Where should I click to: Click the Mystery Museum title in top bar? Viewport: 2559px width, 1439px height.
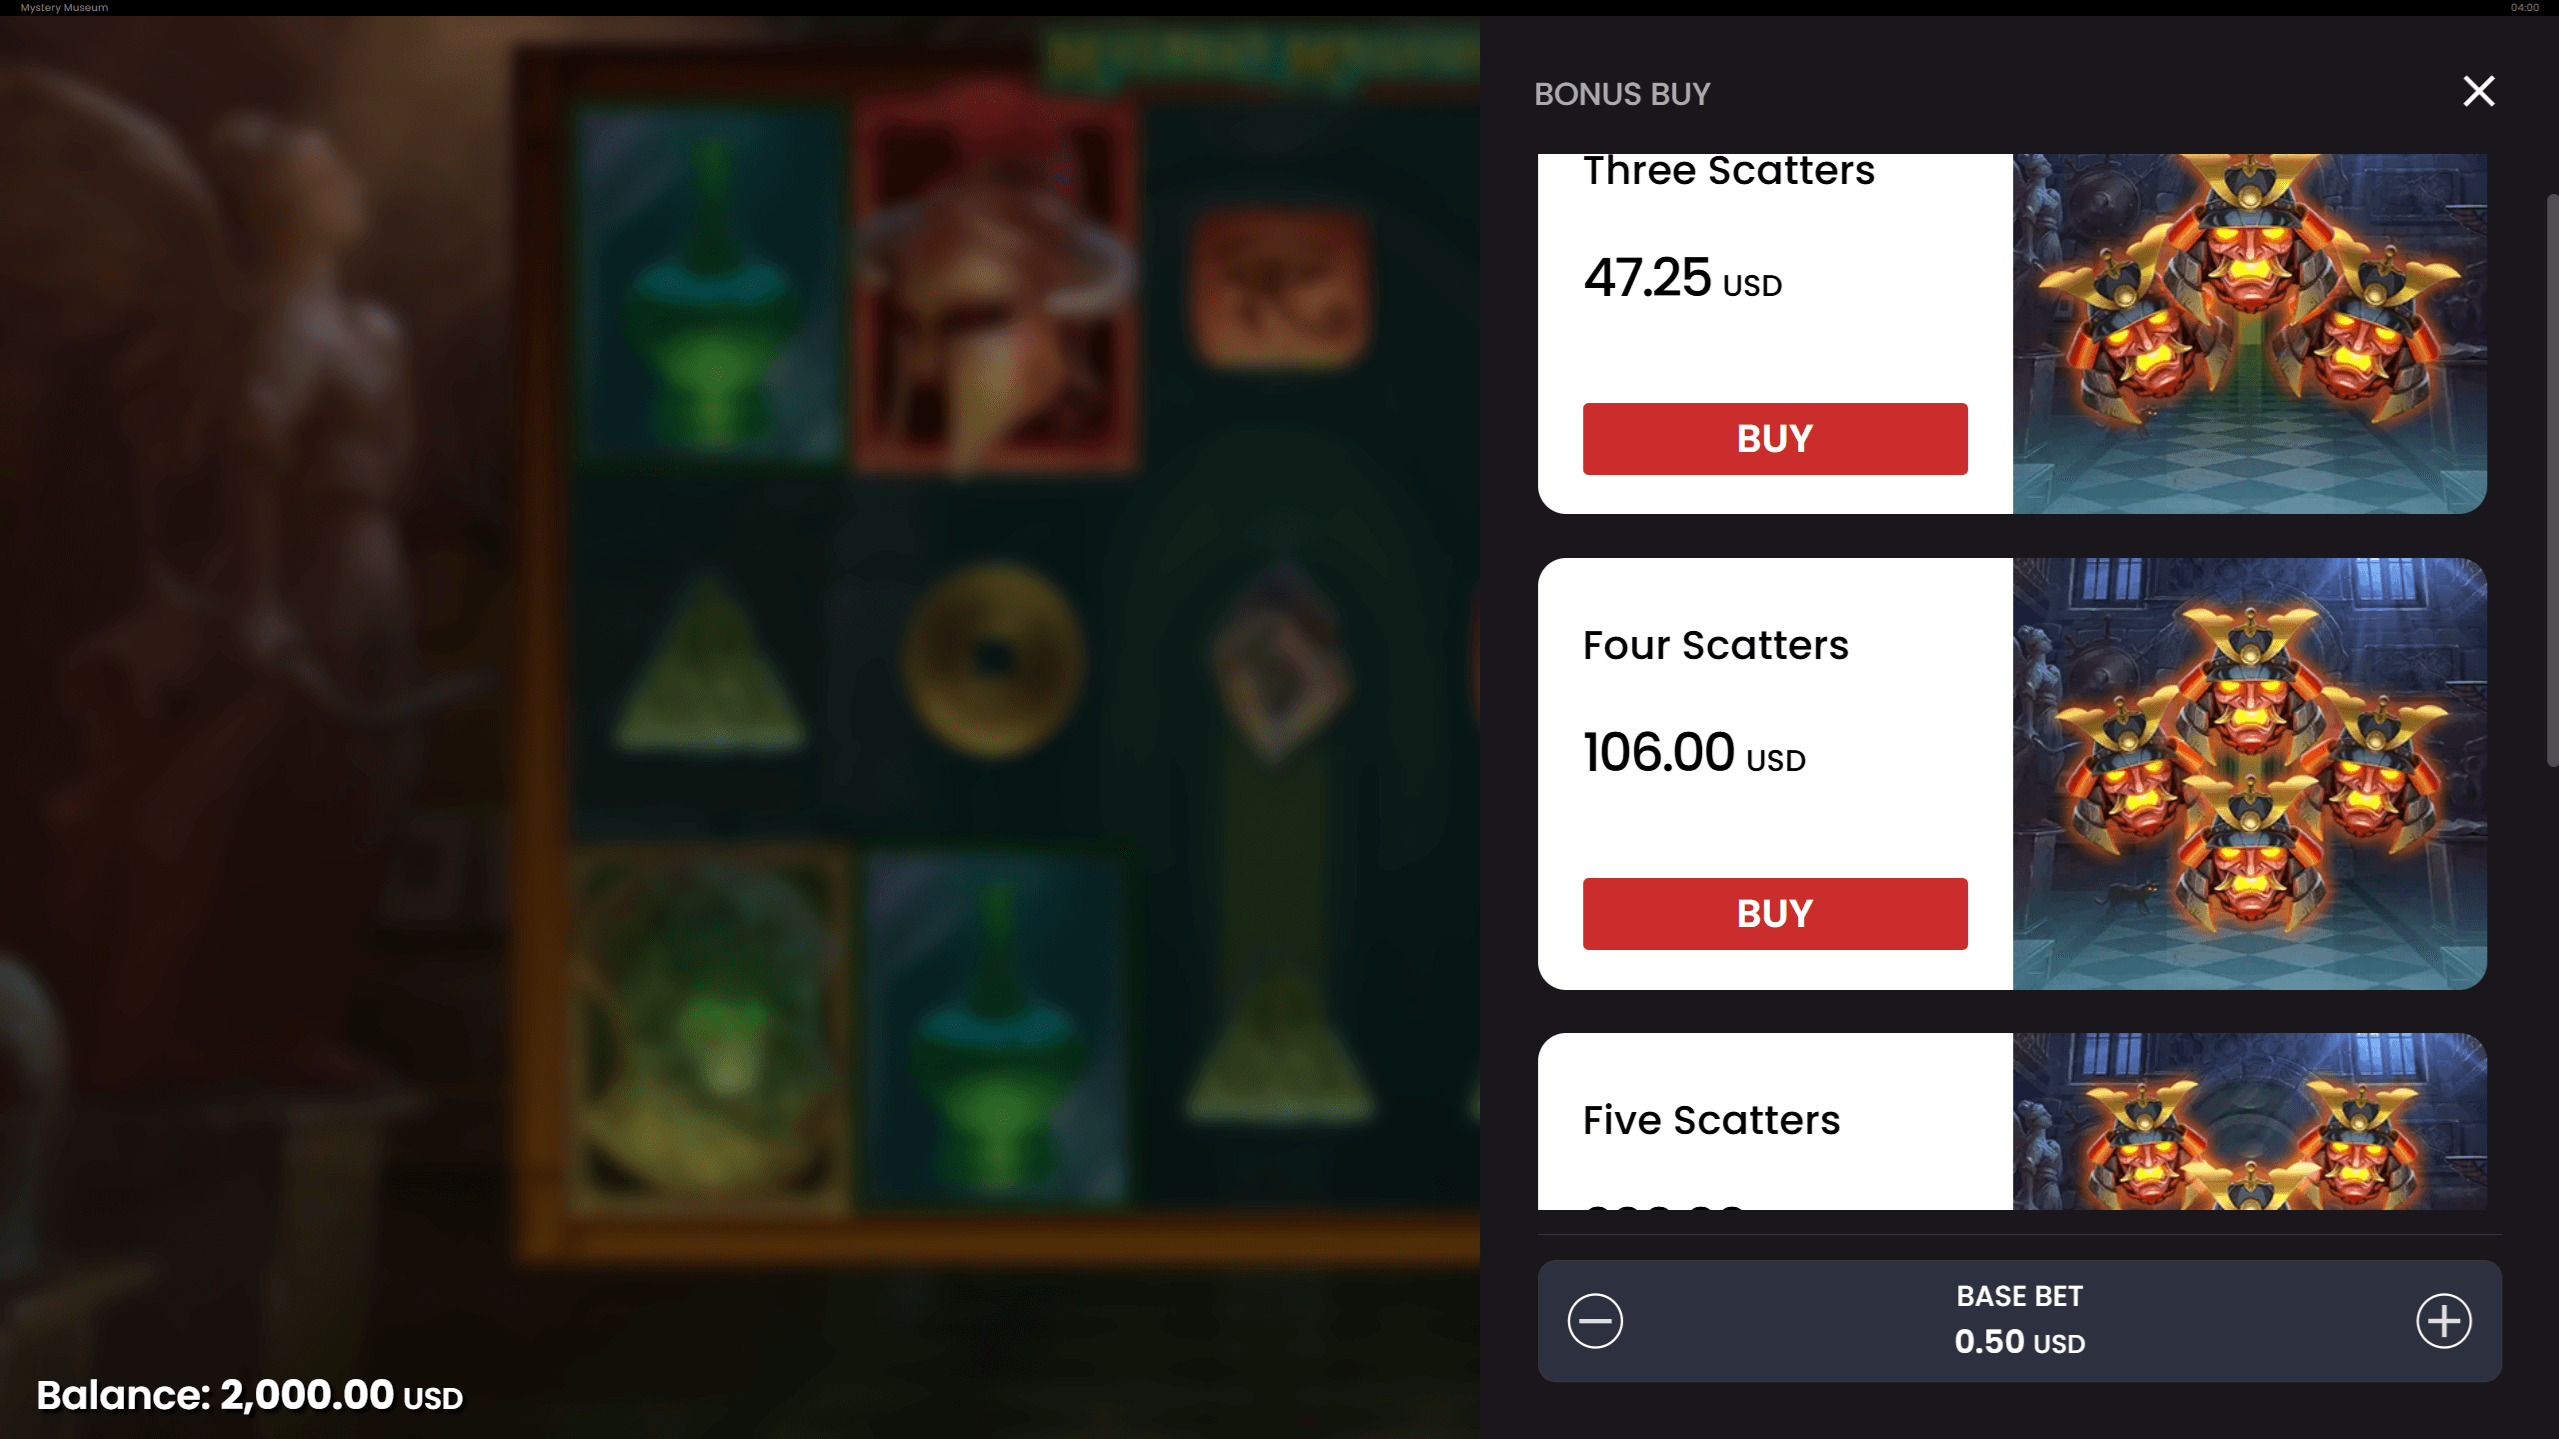point(64,7)
